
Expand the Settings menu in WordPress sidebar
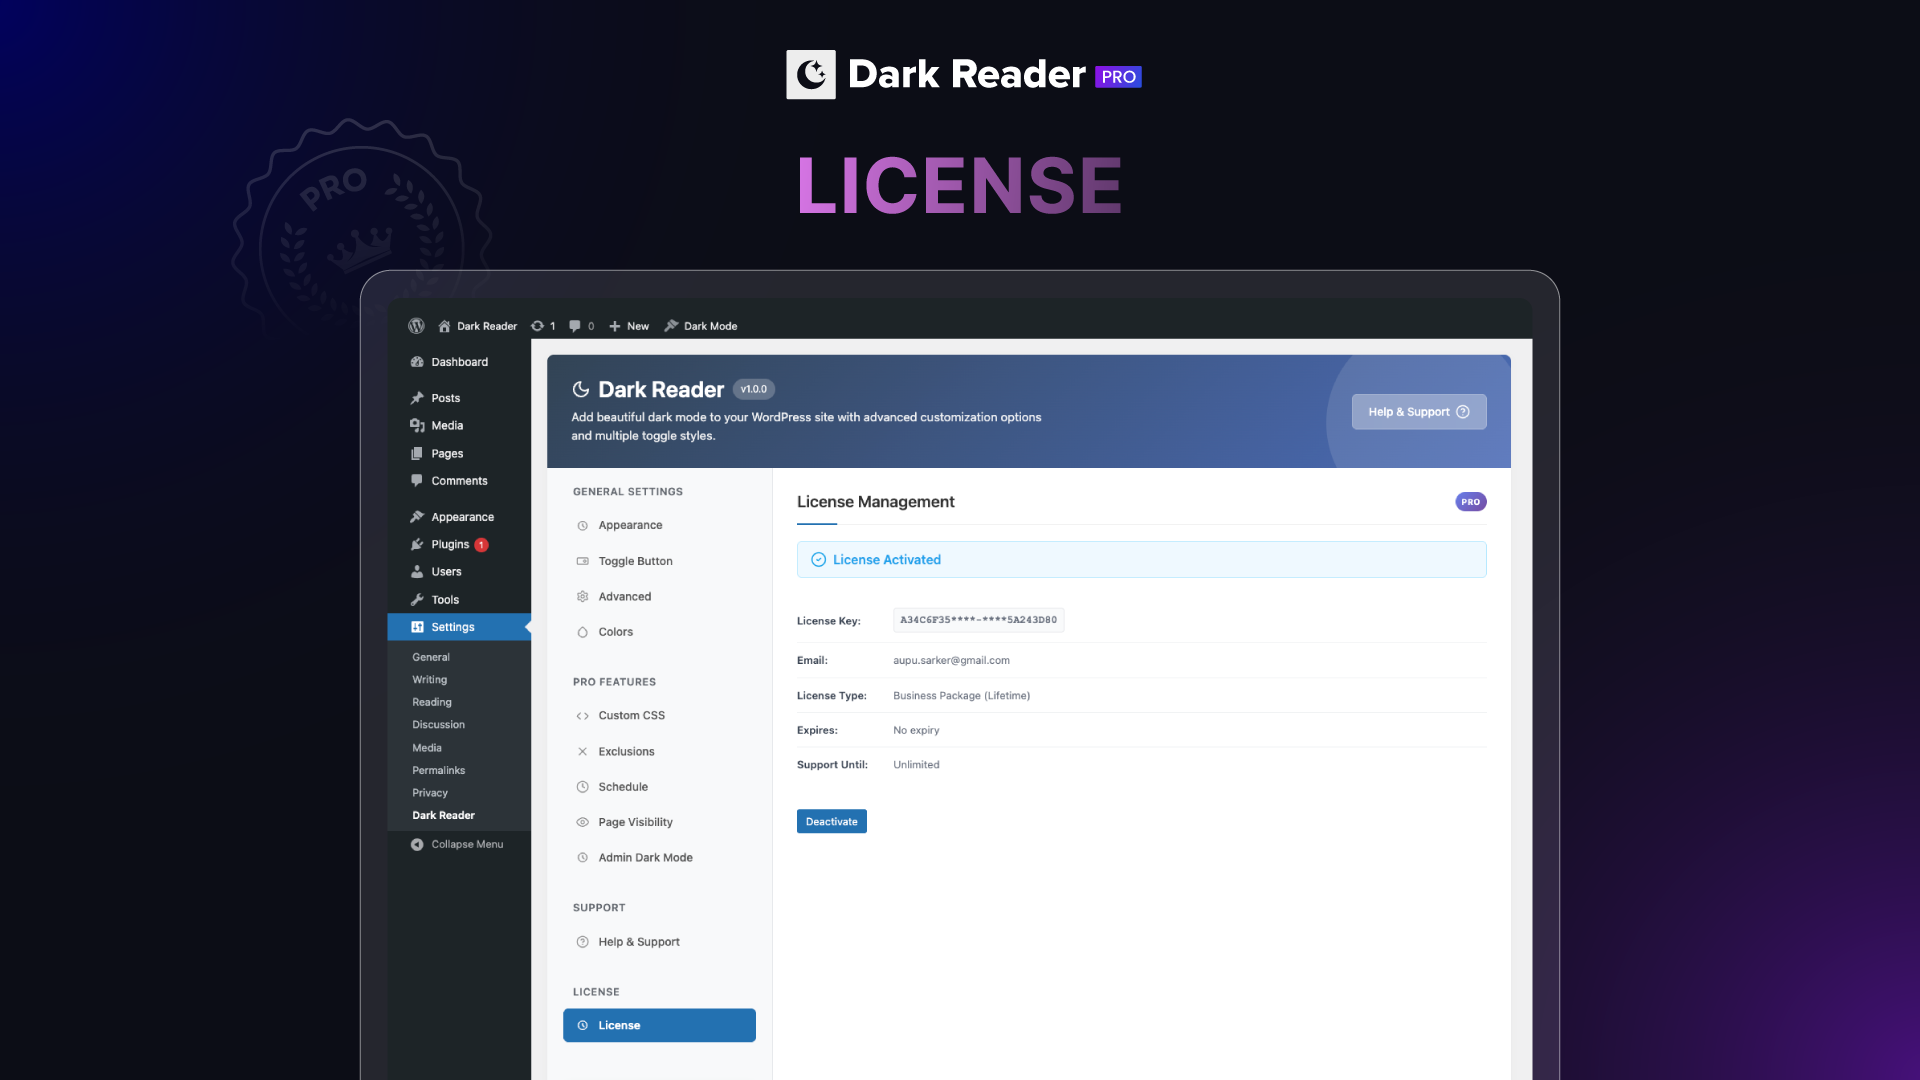point(452,626)
